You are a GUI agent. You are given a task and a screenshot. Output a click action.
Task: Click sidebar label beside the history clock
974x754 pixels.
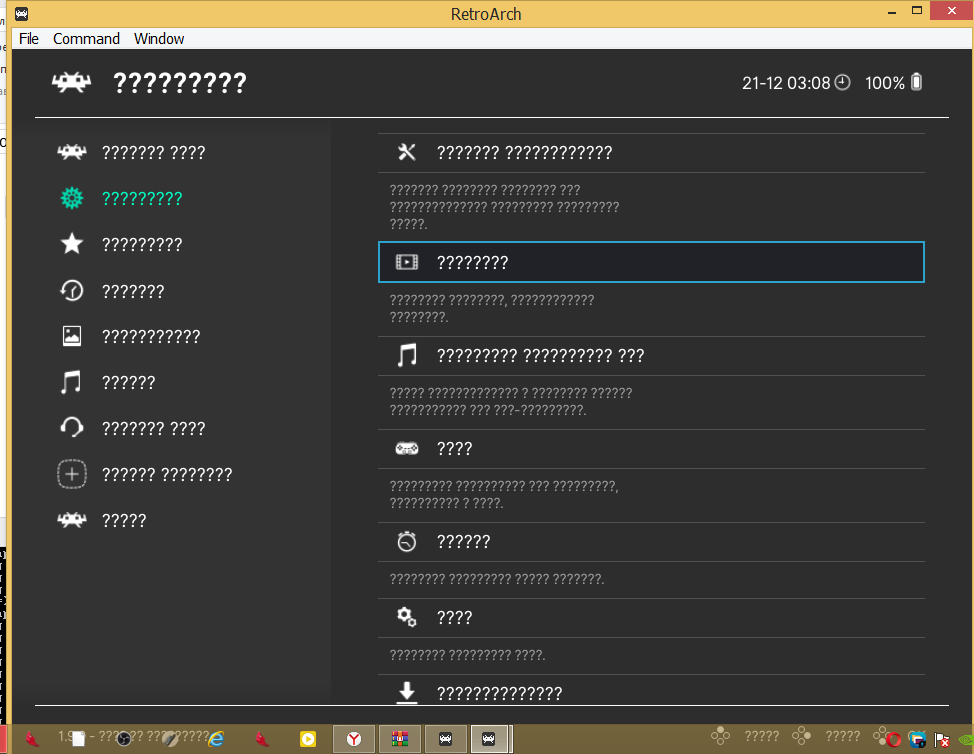[133, 291]
